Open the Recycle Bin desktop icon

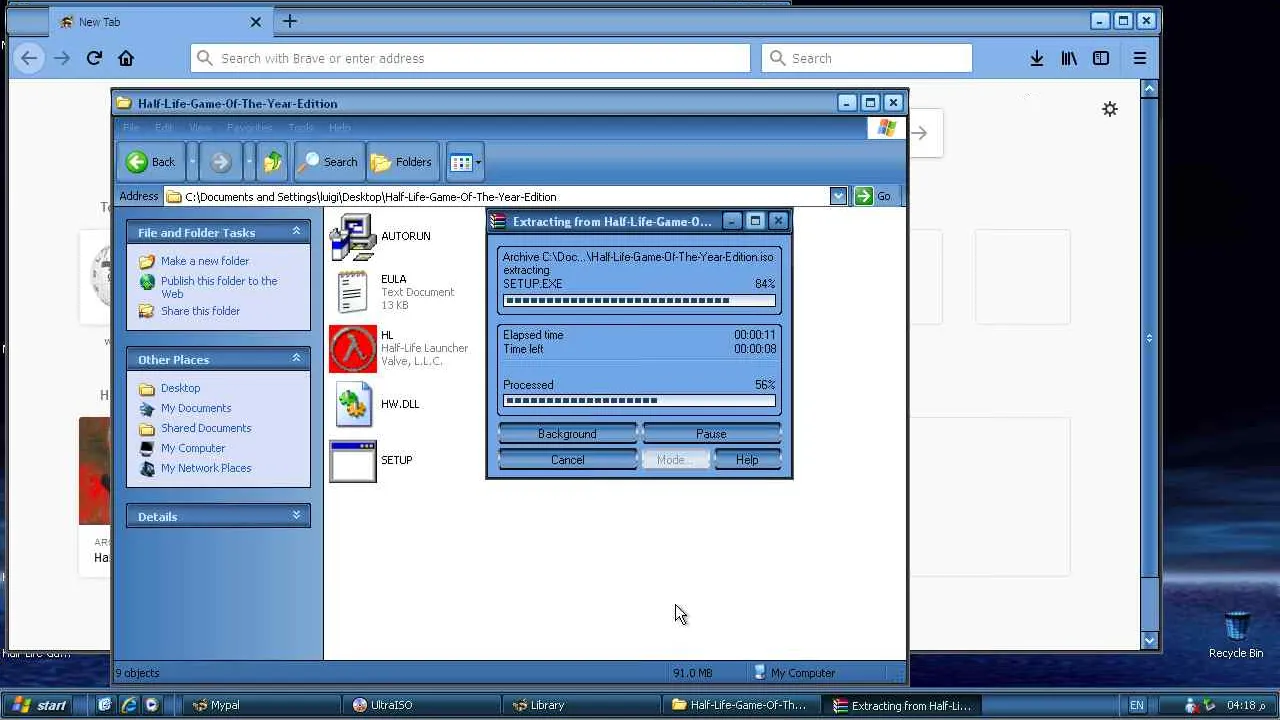click(x=1237, y=633)
